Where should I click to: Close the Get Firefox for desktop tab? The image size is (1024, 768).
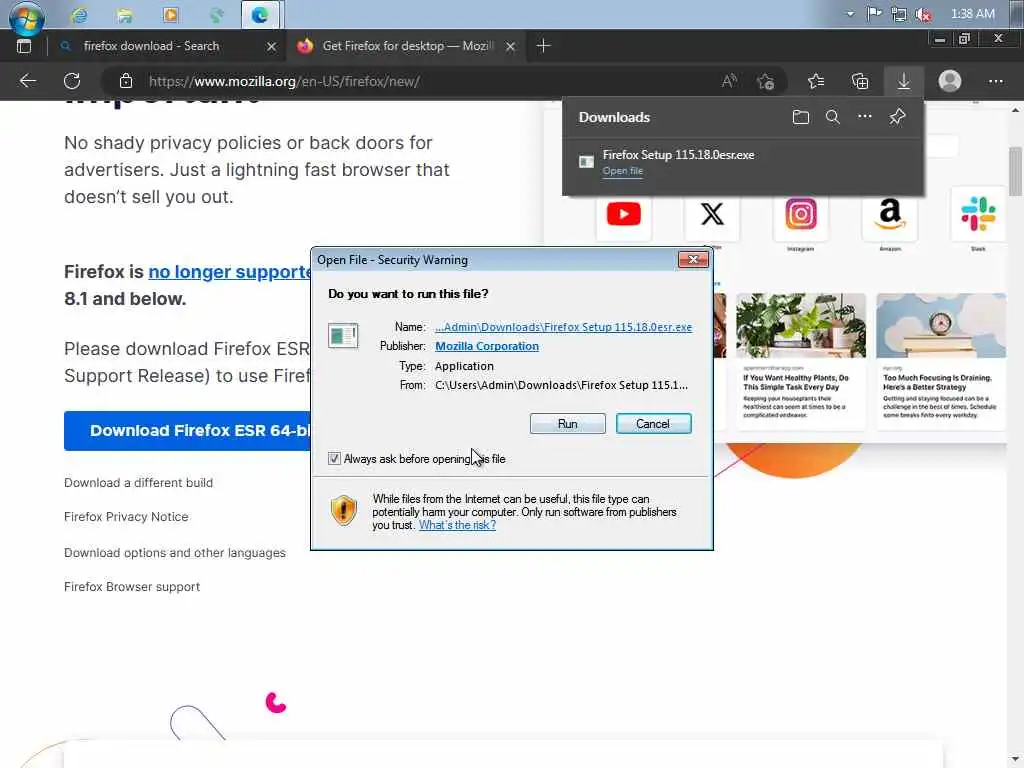[511, 46]
